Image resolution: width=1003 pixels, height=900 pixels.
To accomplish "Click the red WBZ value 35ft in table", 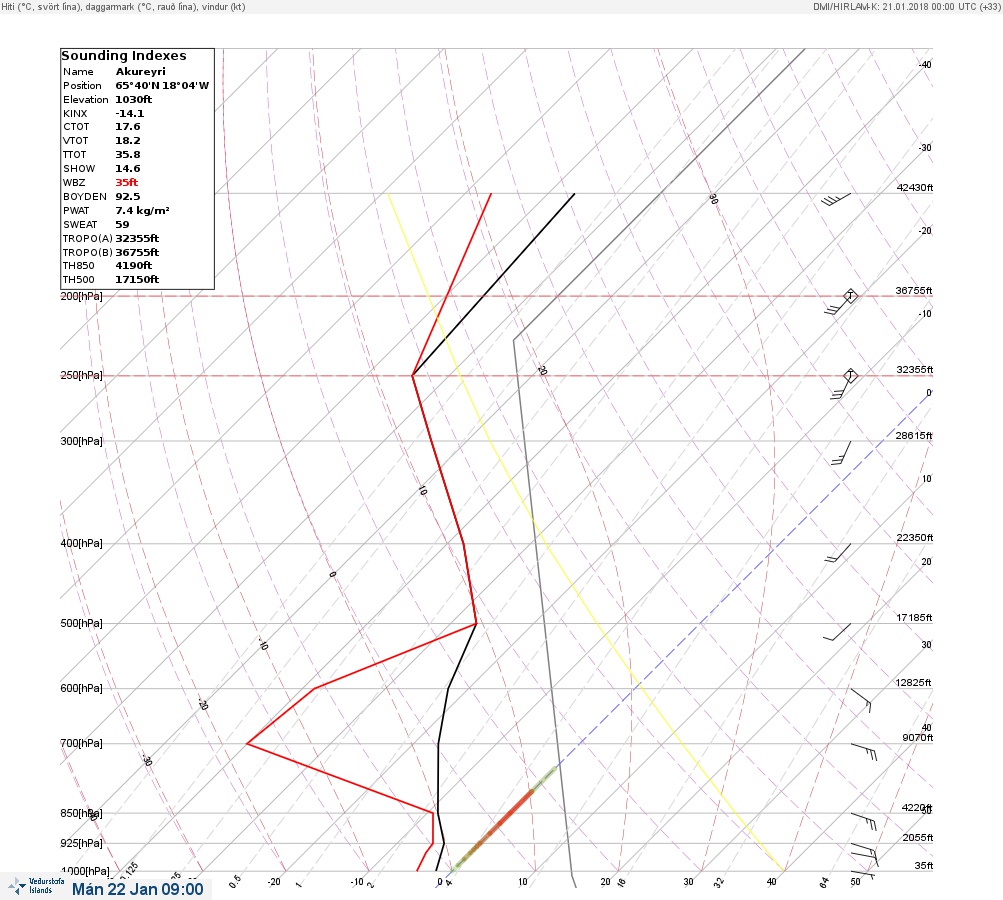I will tap(127, 183).
